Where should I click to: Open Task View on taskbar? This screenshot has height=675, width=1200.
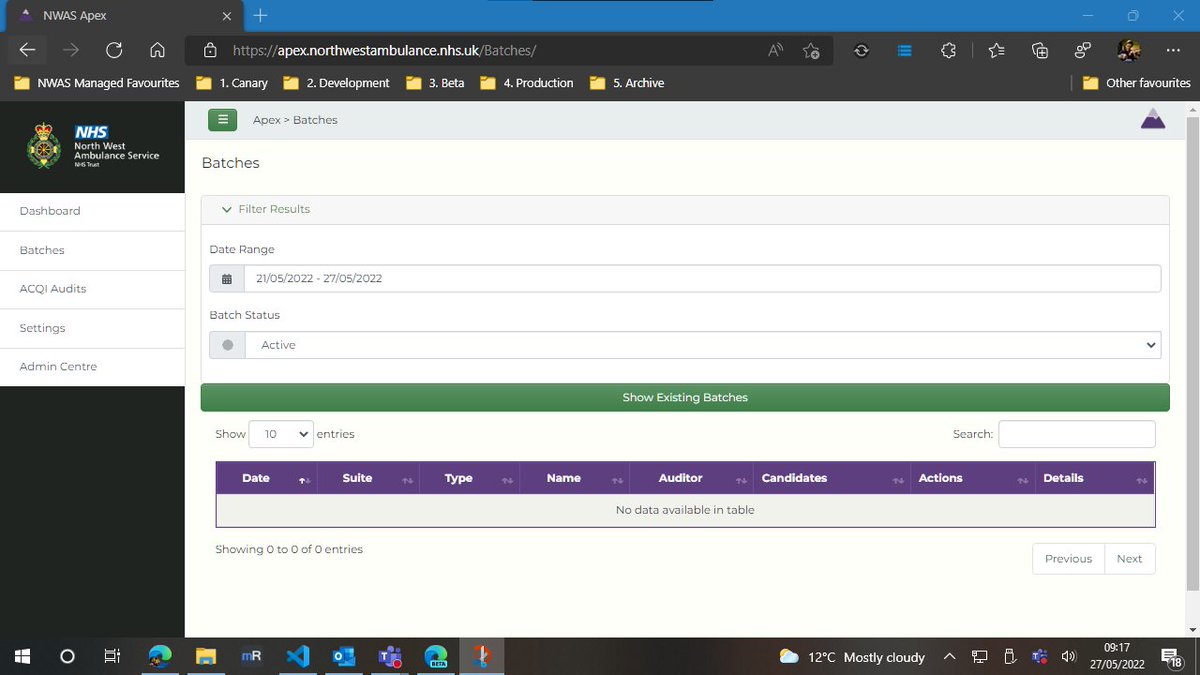tap(113, 657)
